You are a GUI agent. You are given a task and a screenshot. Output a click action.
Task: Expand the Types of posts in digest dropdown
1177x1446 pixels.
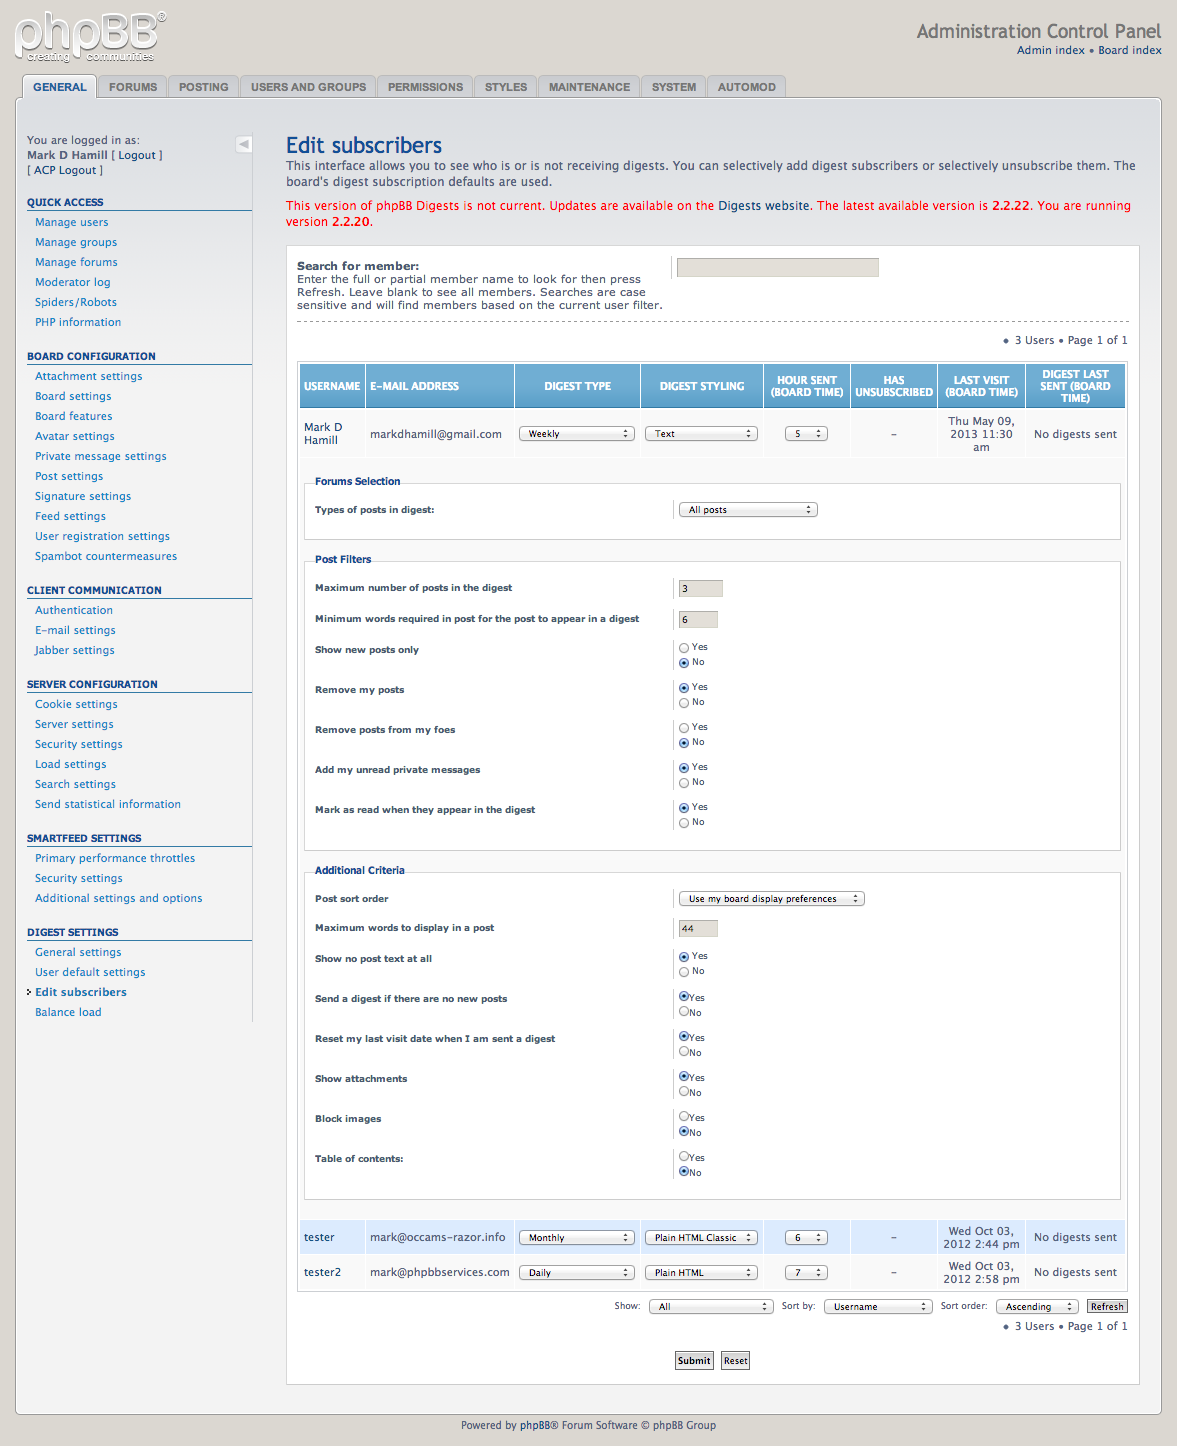(x=748, y=510)
